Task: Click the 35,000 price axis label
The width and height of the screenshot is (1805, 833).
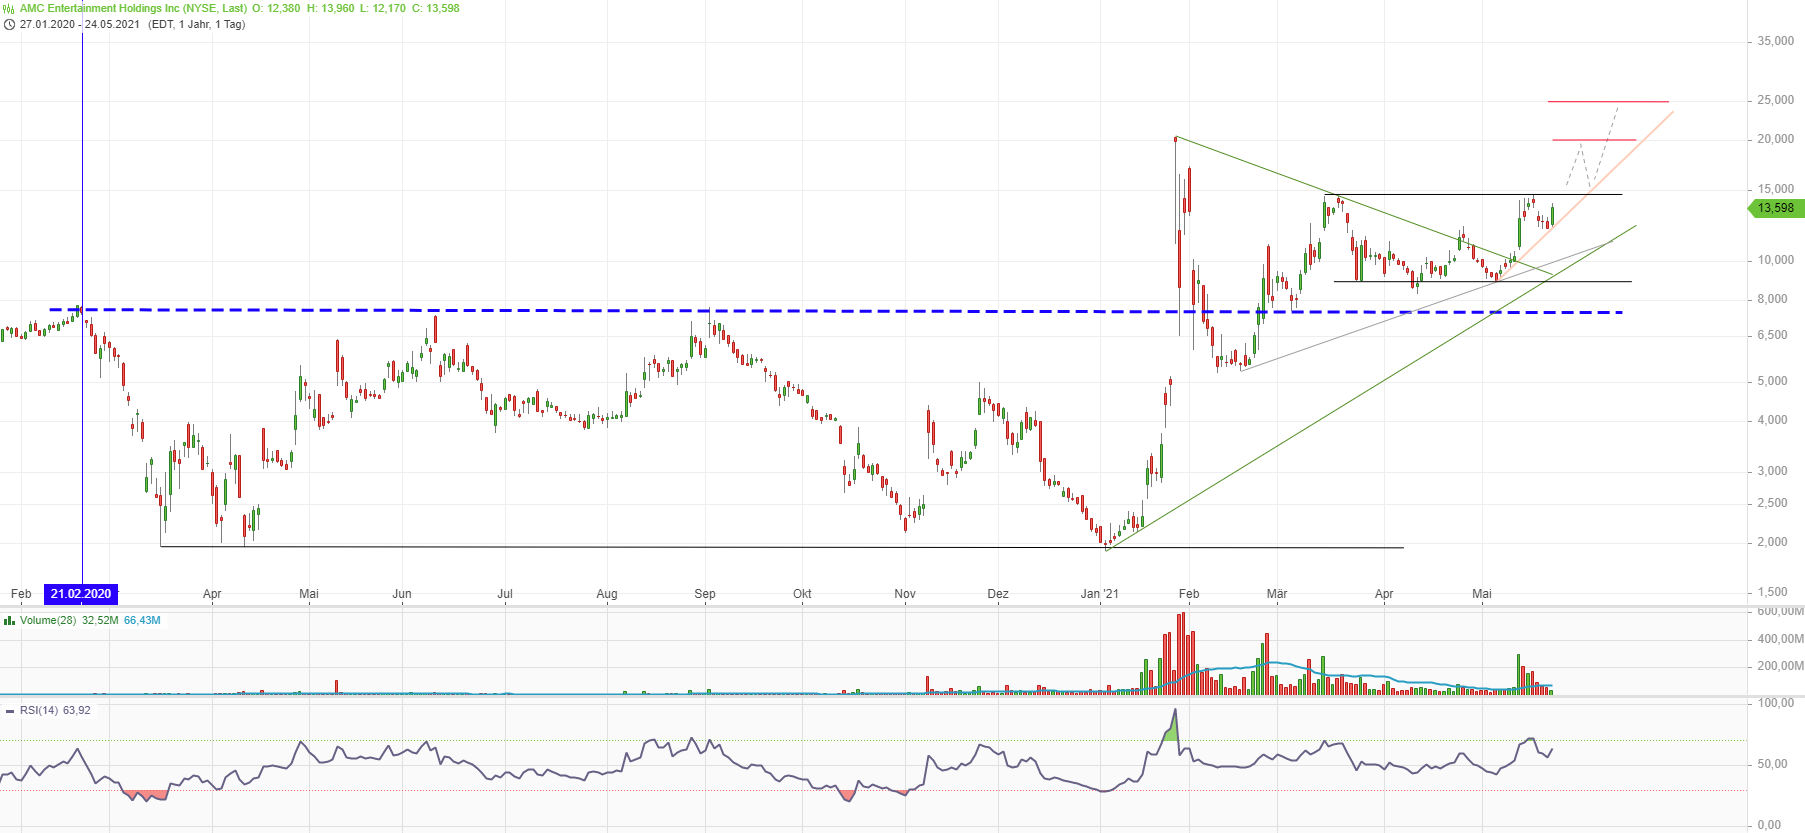Action: pyautogui.click(x=1776, y=42)
